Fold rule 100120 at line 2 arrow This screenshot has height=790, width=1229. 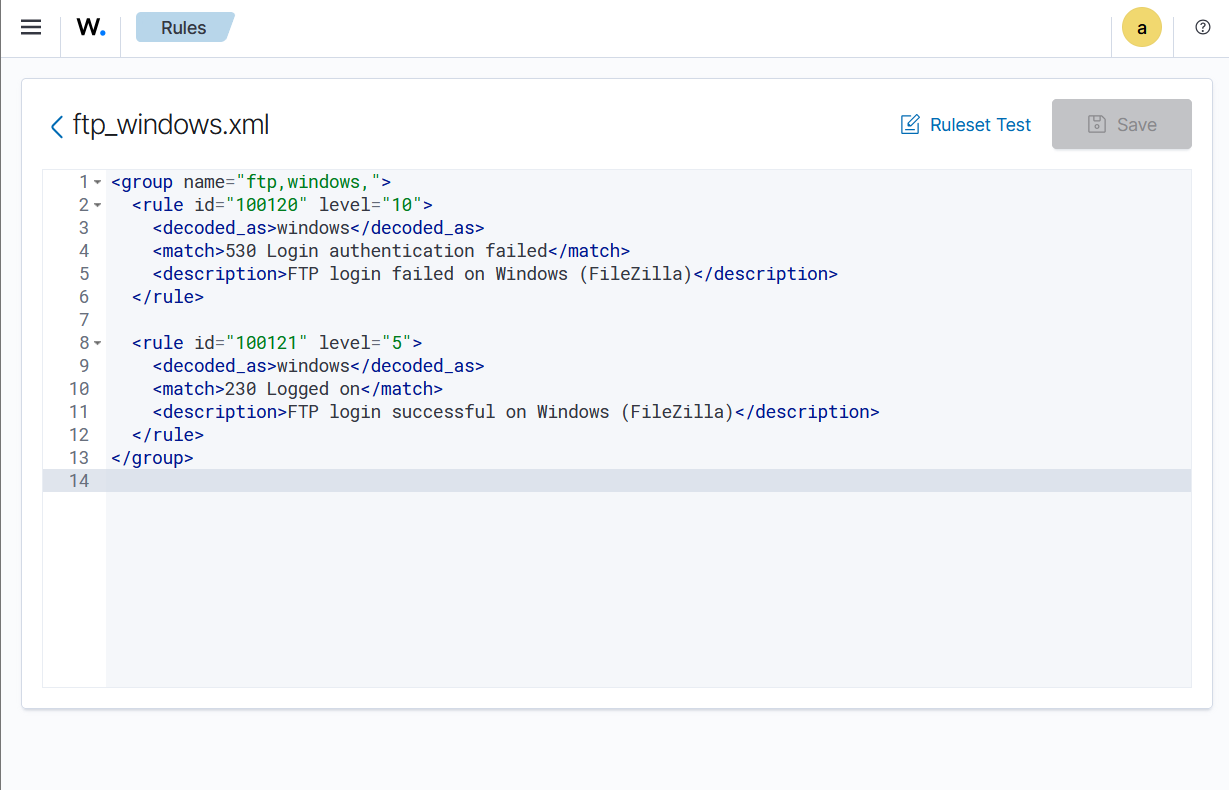97,205
